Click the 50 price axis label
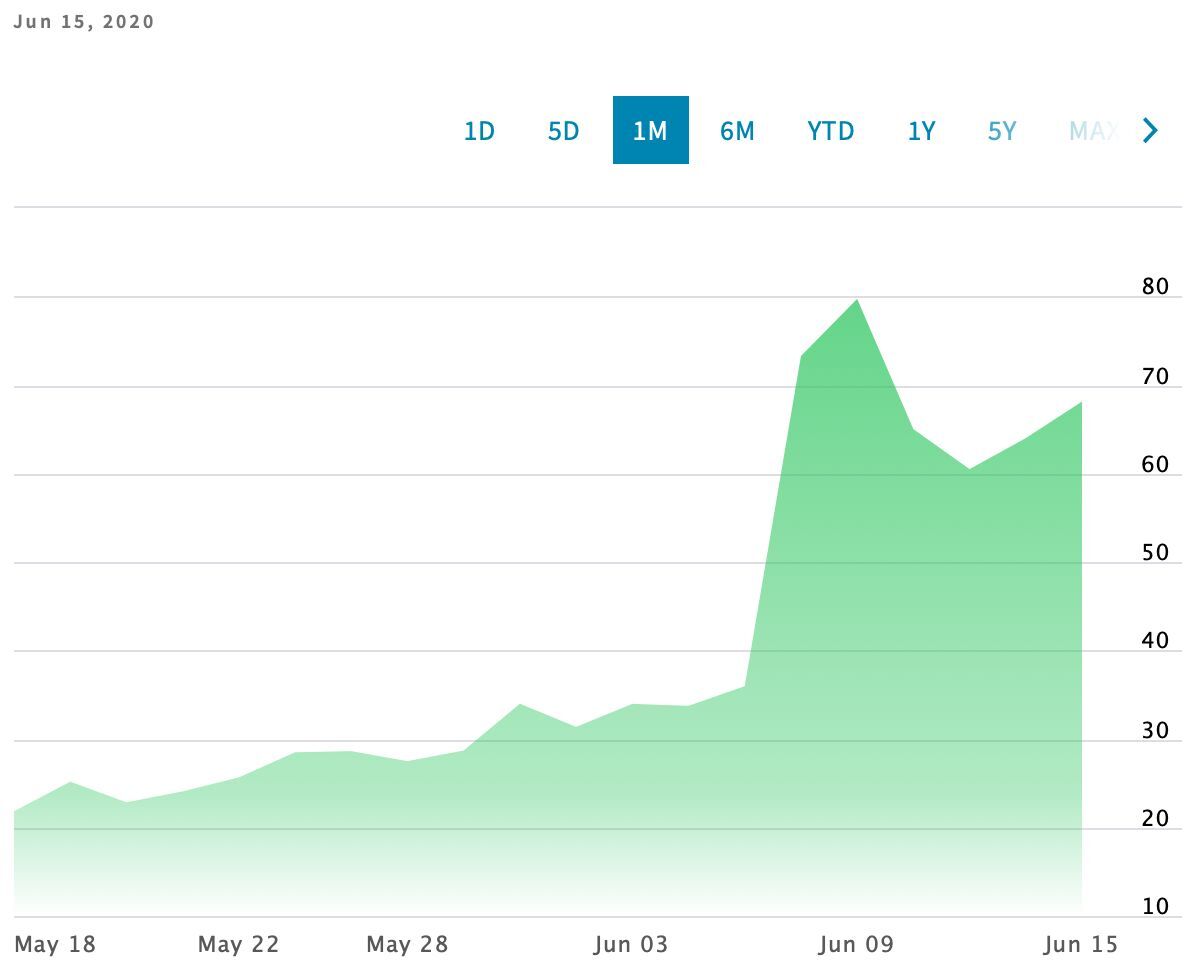This screenshot has height=964, width=1190. (1155, 553)
